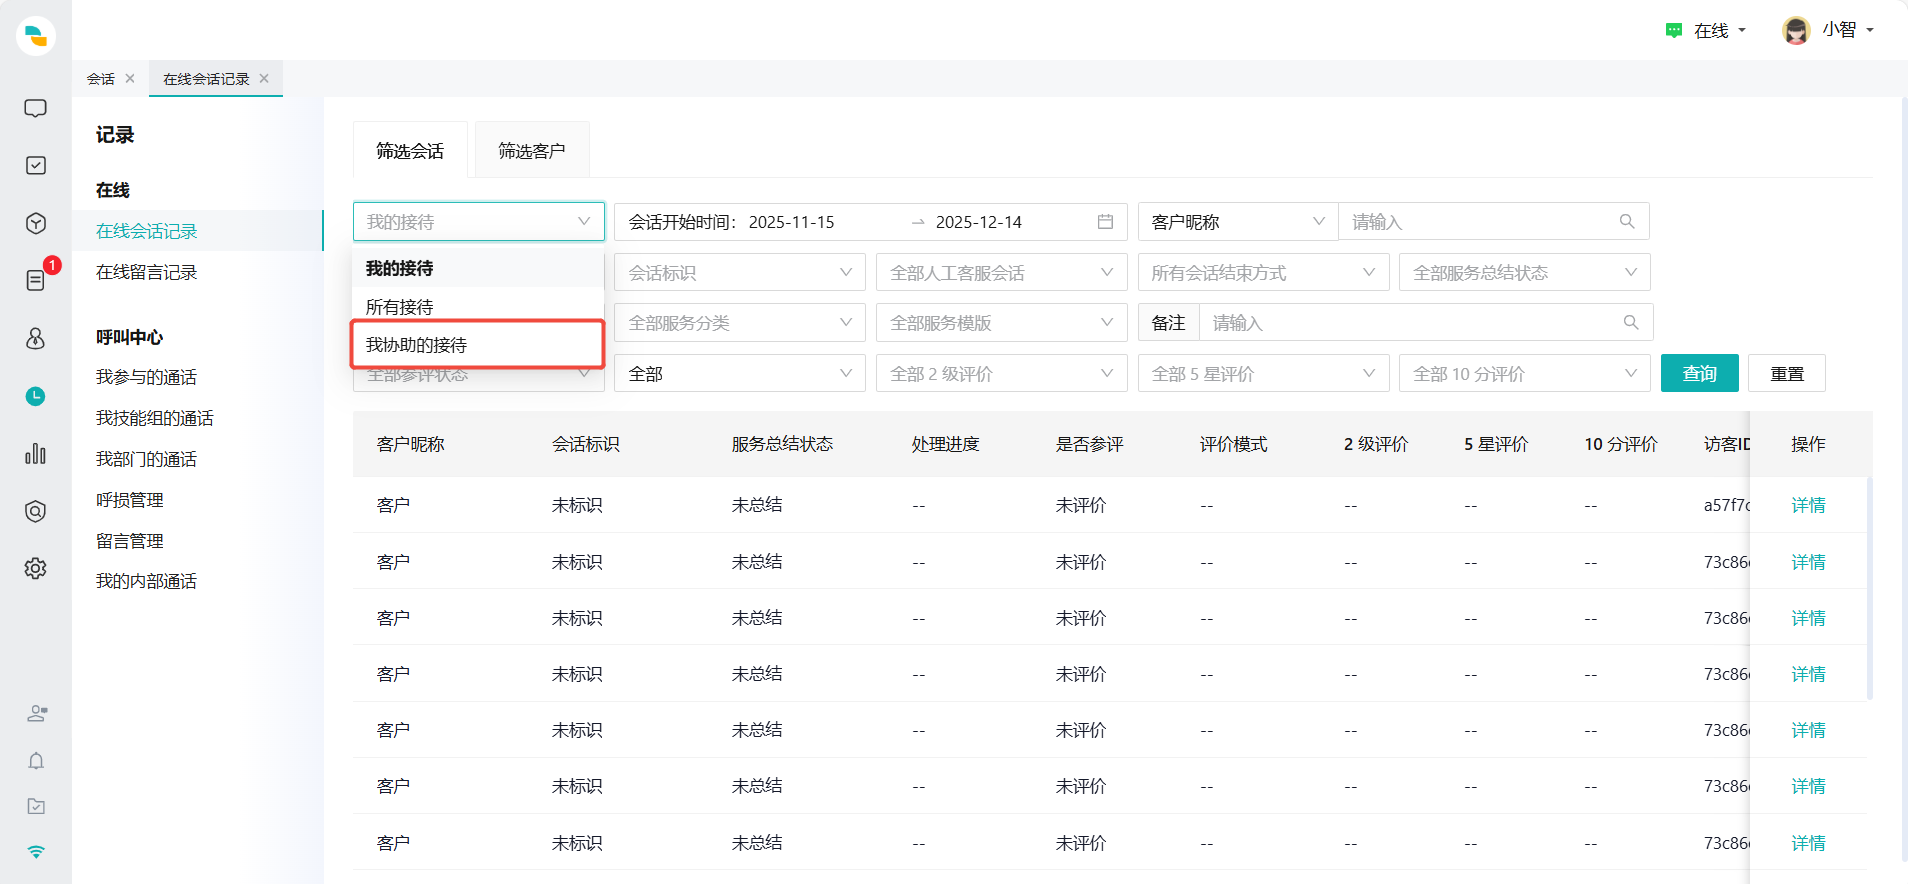This screenshot has width=1908, height=884.
Task: Open the 客户昵称 field type dropdown
Action: click(x=1238, y=222)
